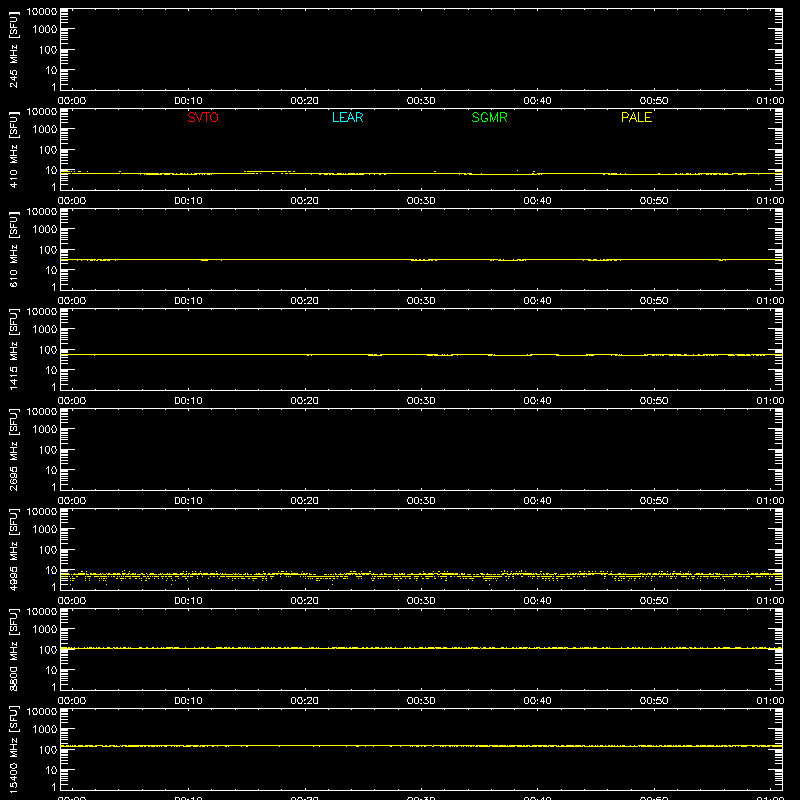Image resolution: width=800 pixels, height=800 pixels.
Task: Select the 15400 MHz [SFU] axis label
Action: [x=13, y=749]
